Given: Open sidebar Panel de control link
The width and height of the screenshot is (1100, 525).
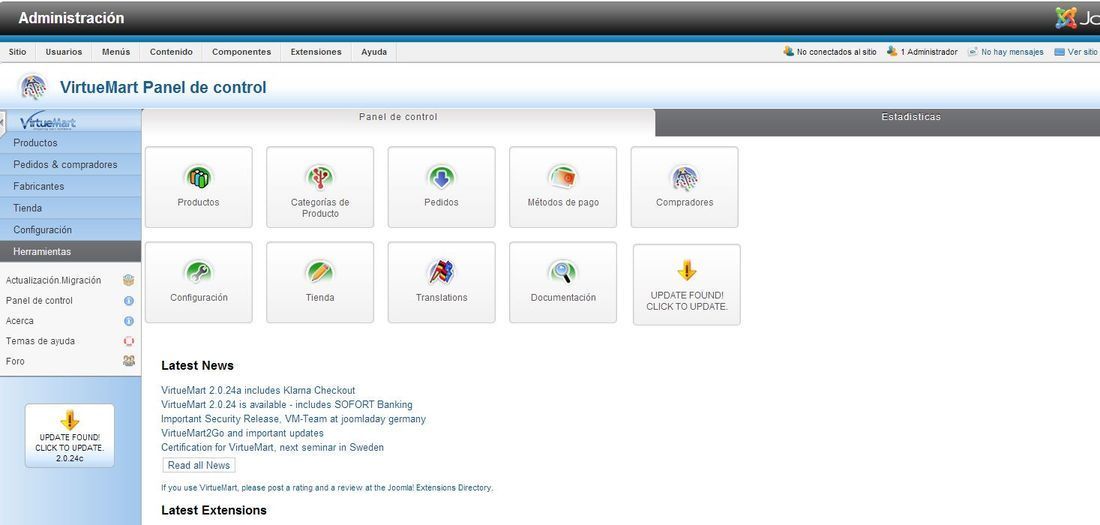Looking at the screenshot, I should (x=39, y=300).
